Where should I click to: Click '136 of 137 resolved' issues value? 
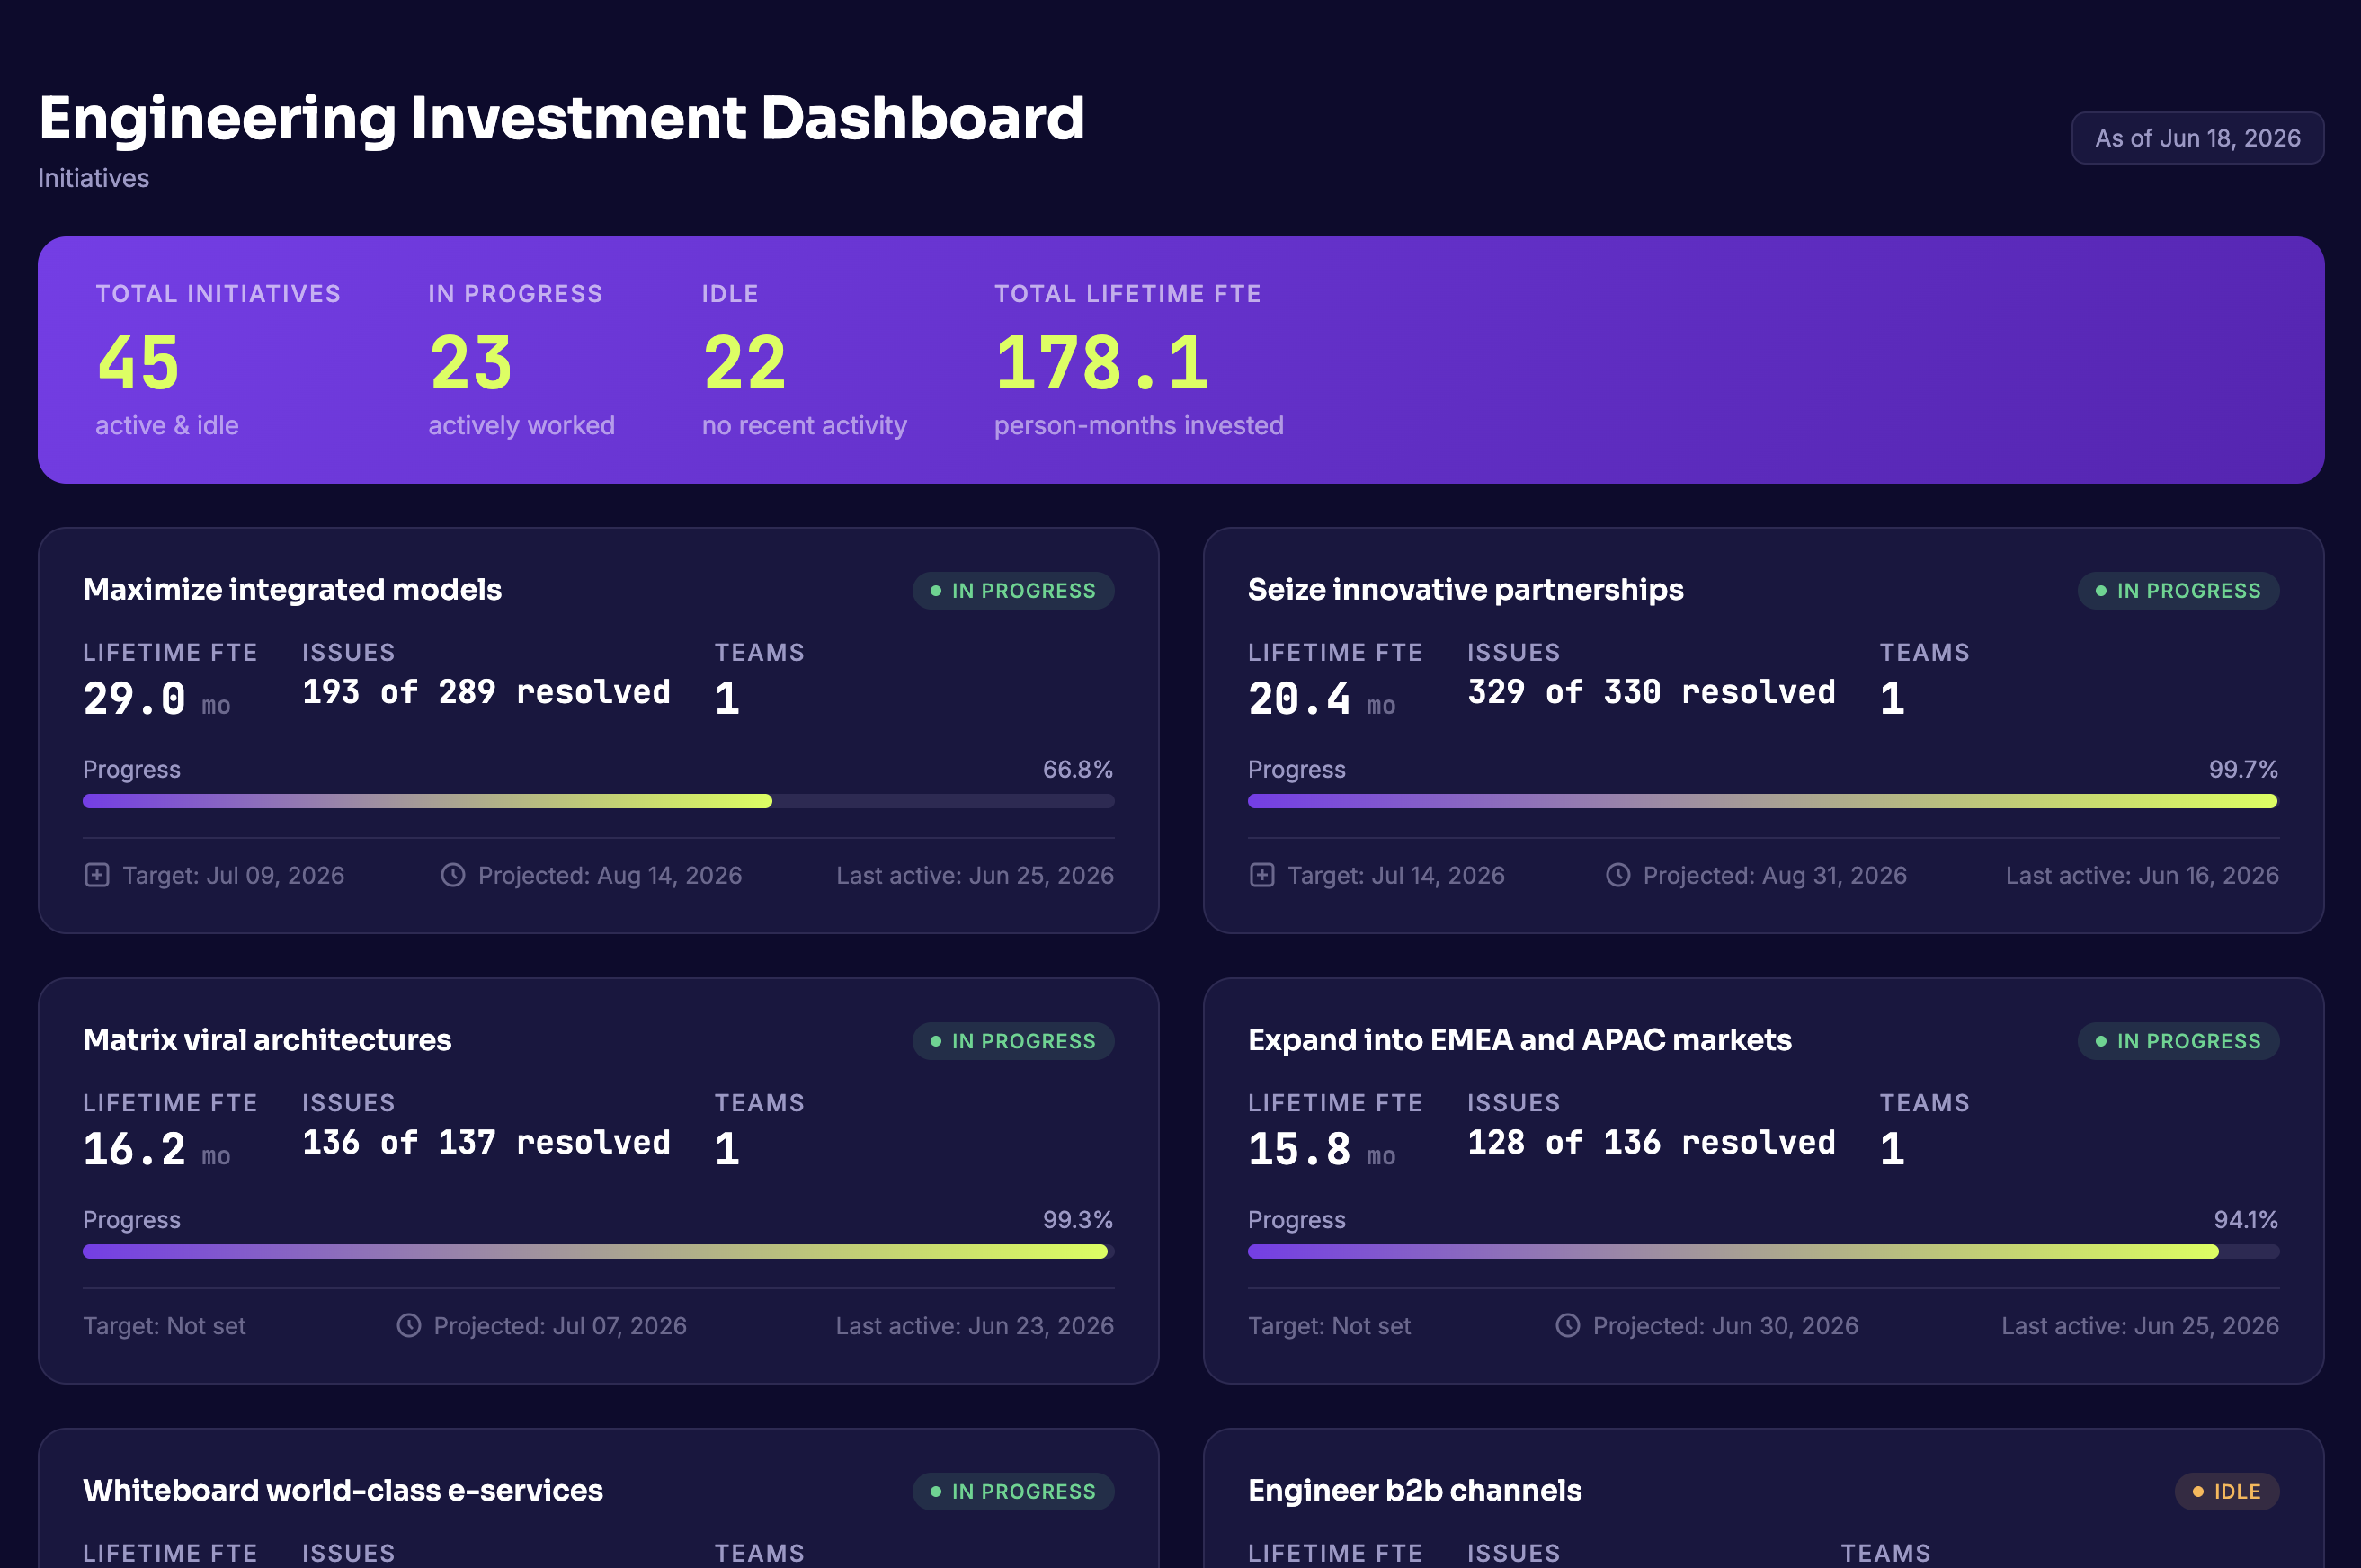tap(486, 1142)
